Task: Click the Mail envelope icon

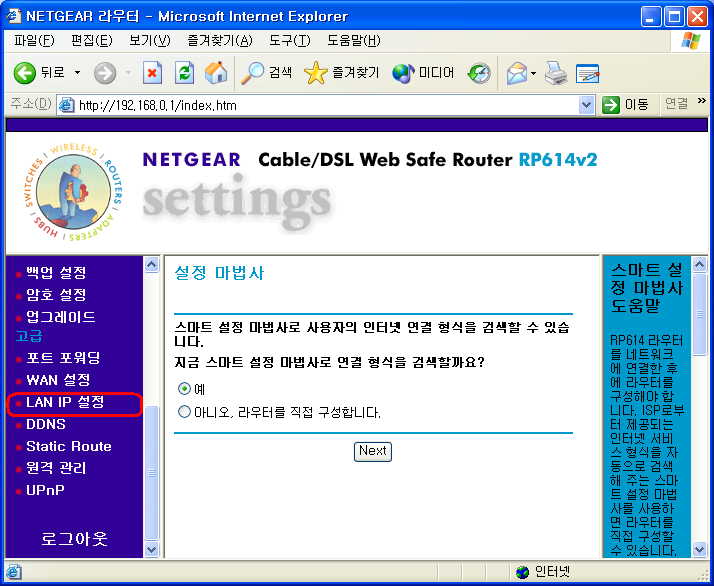Action: click(x=516, y=73)
